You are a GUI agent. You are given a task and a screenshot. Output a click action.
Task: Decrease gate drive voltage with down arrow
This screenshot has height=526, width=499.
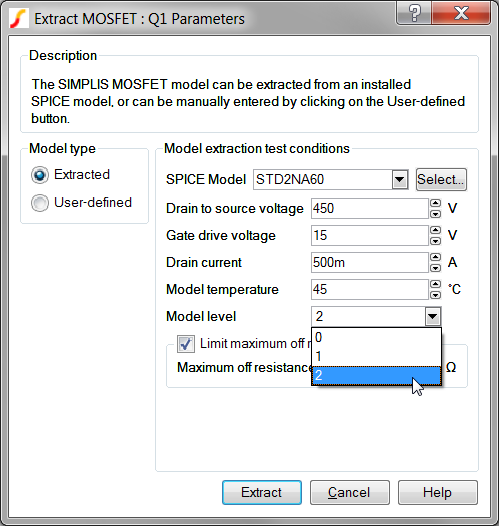click(x=435, y=241)
